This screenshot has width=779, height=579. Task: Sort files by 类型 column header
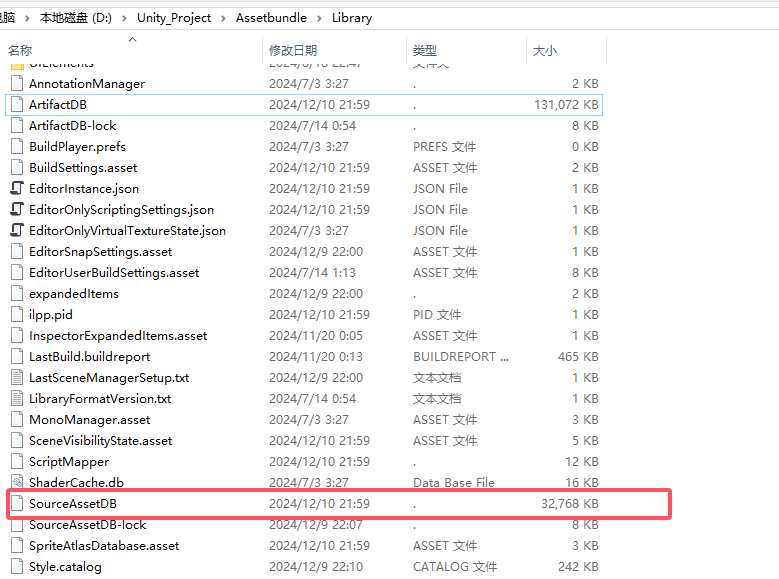point(425,50)
